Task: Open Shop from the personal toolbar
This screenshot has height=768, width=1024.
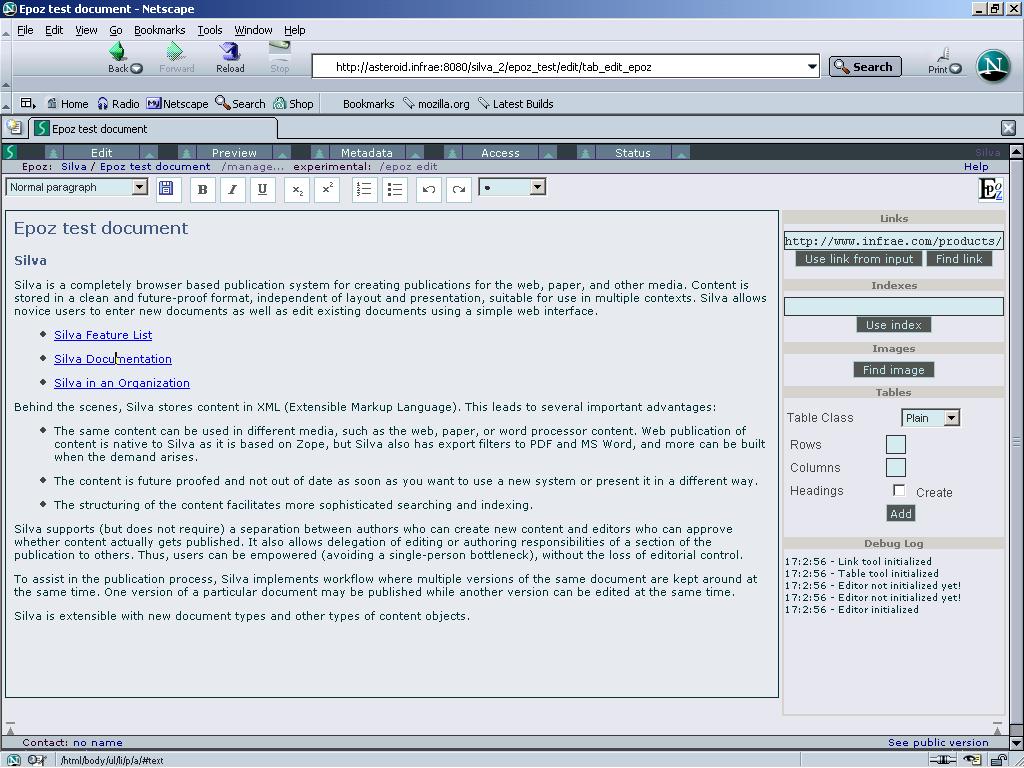Action: [293, 104]
